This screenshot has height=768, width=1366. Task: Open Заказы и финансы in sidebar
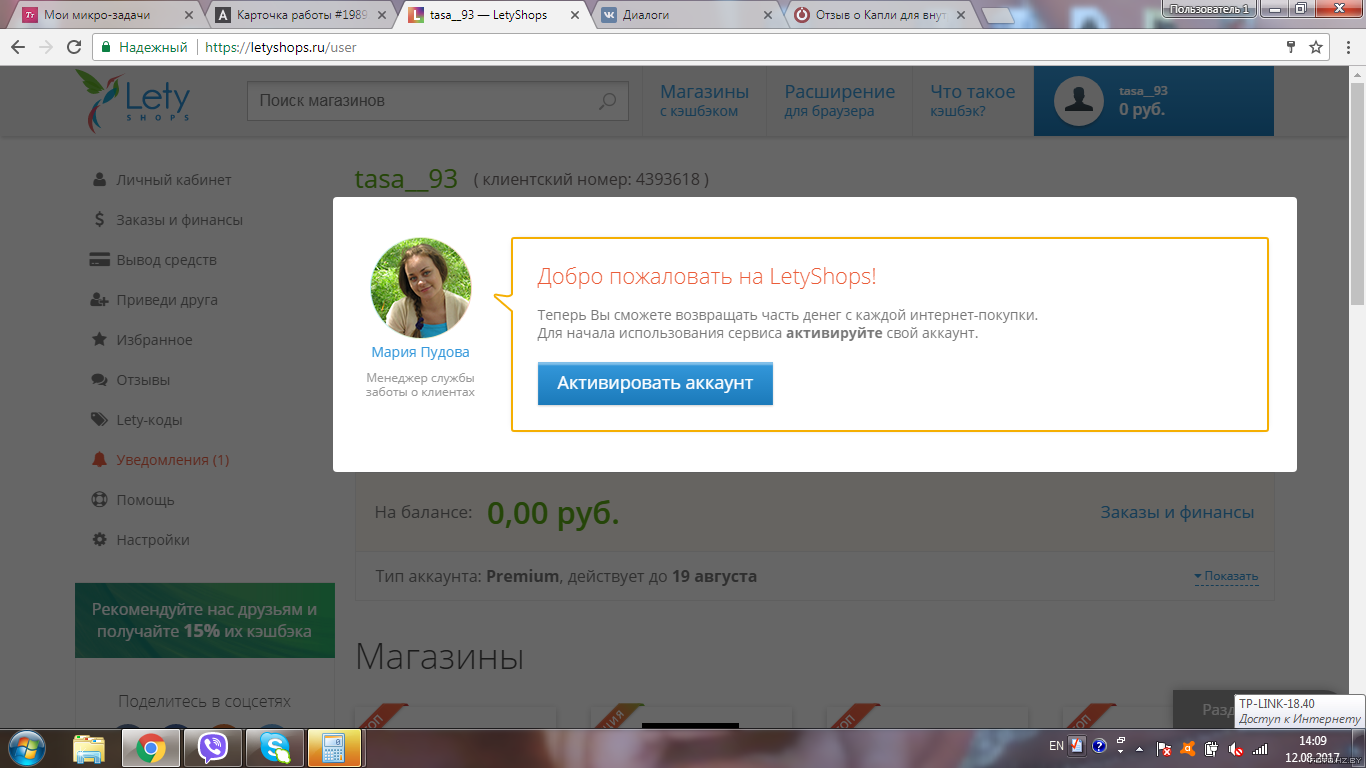(179, 220)
